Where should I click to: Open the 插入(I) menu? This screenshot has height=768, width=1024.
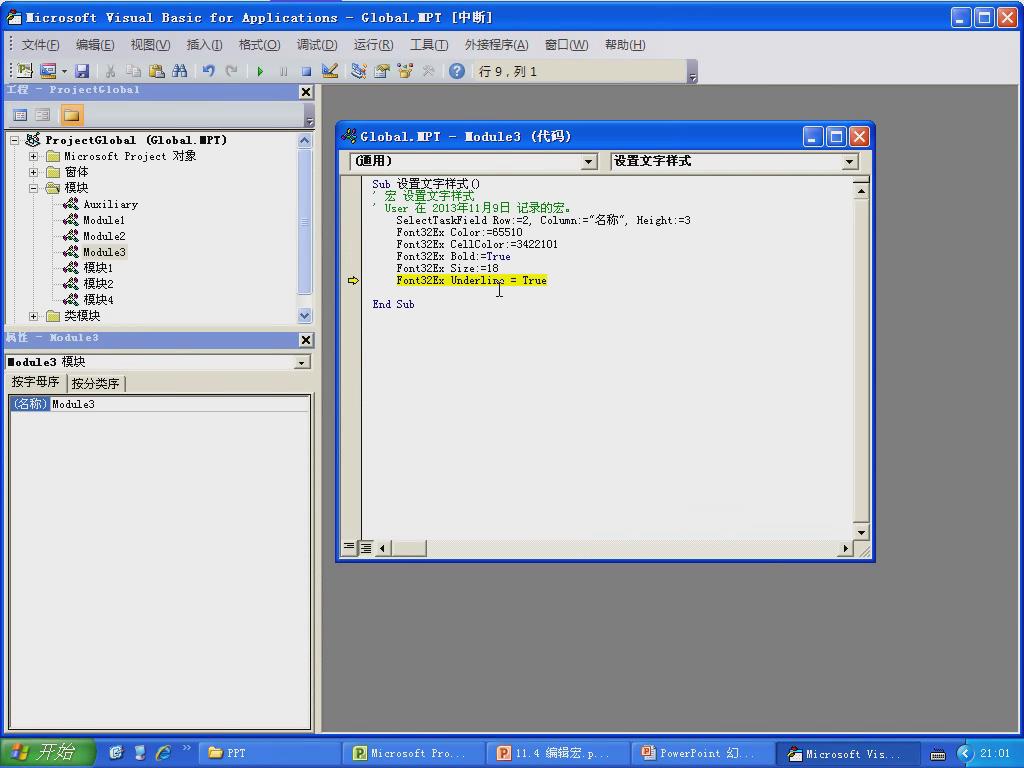tap(204, 44)
